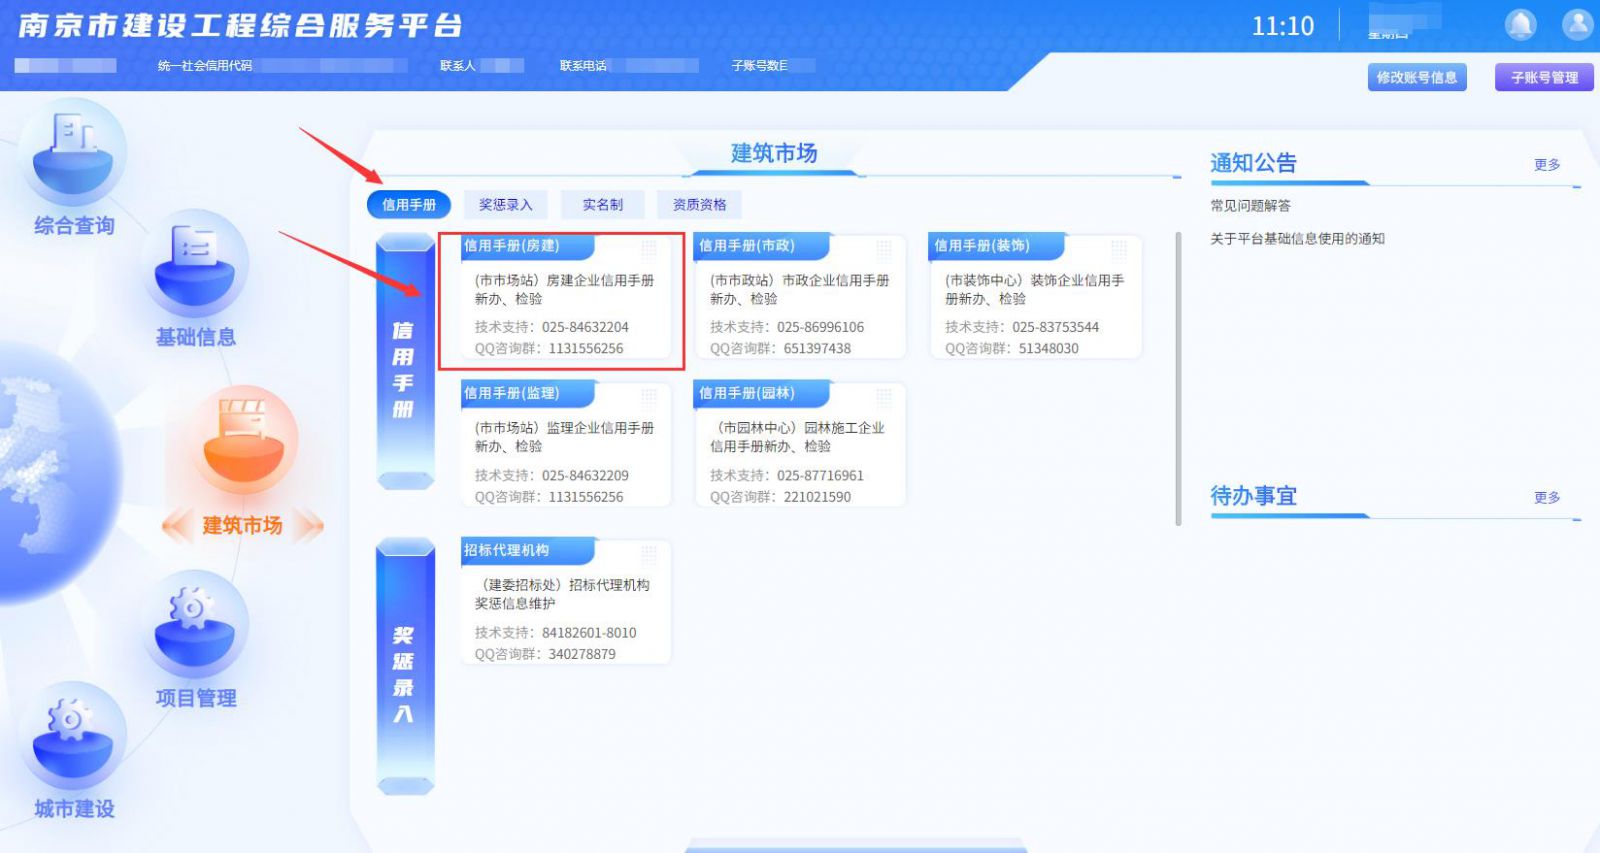Click the 建筑市场 panel heading
Viewport: 1600px width, 853px height.
[774, 153]
